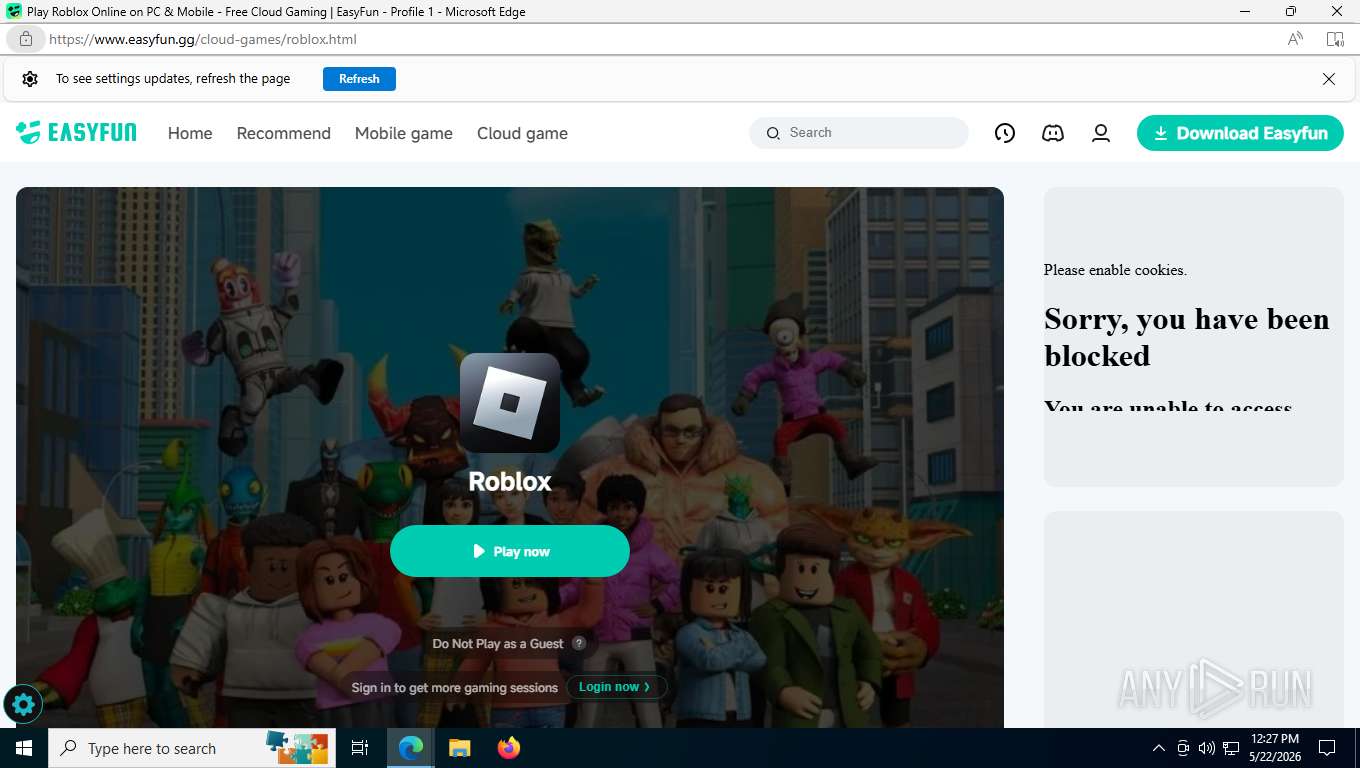This screenshot has width=1360, height=768.
Task: Click the site lock icon in address bar
Action: pos(26,39)
